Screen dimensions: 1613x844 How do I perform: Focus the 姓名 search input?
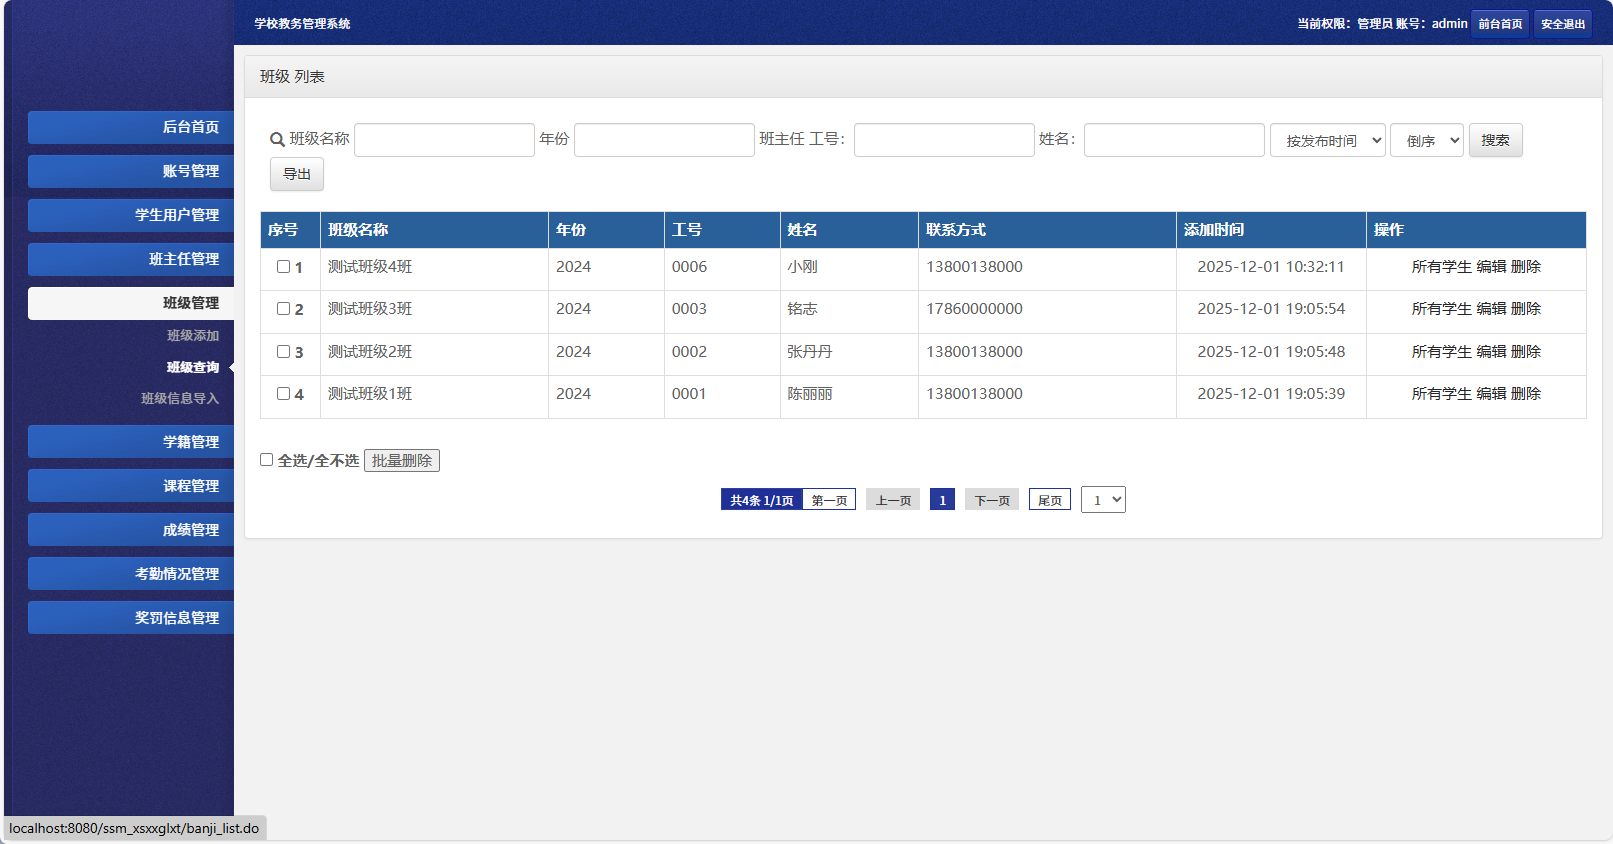click(1174, 140)
